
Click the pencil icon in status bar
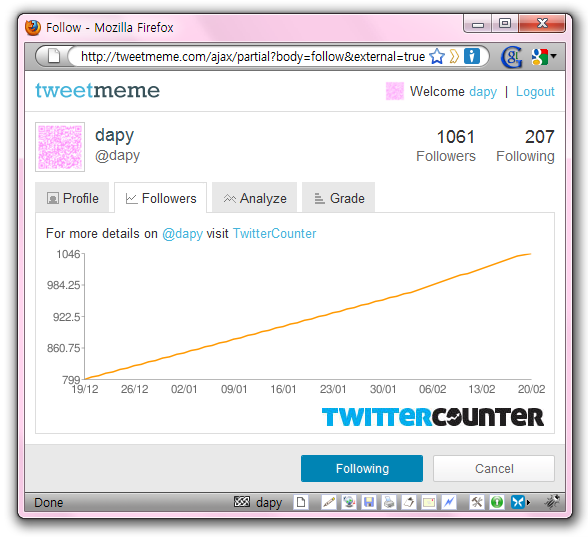tap(329, 502)
